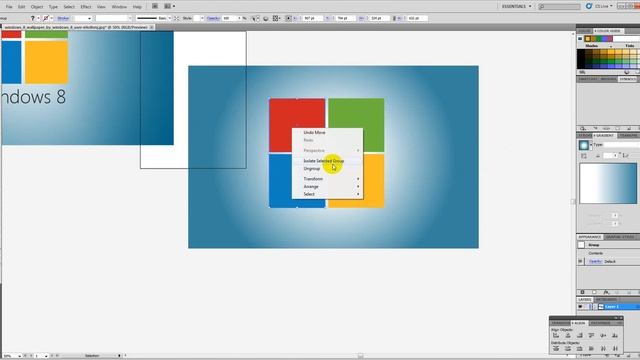
Task: Click the opacity value field
Action: pos(229,18)
